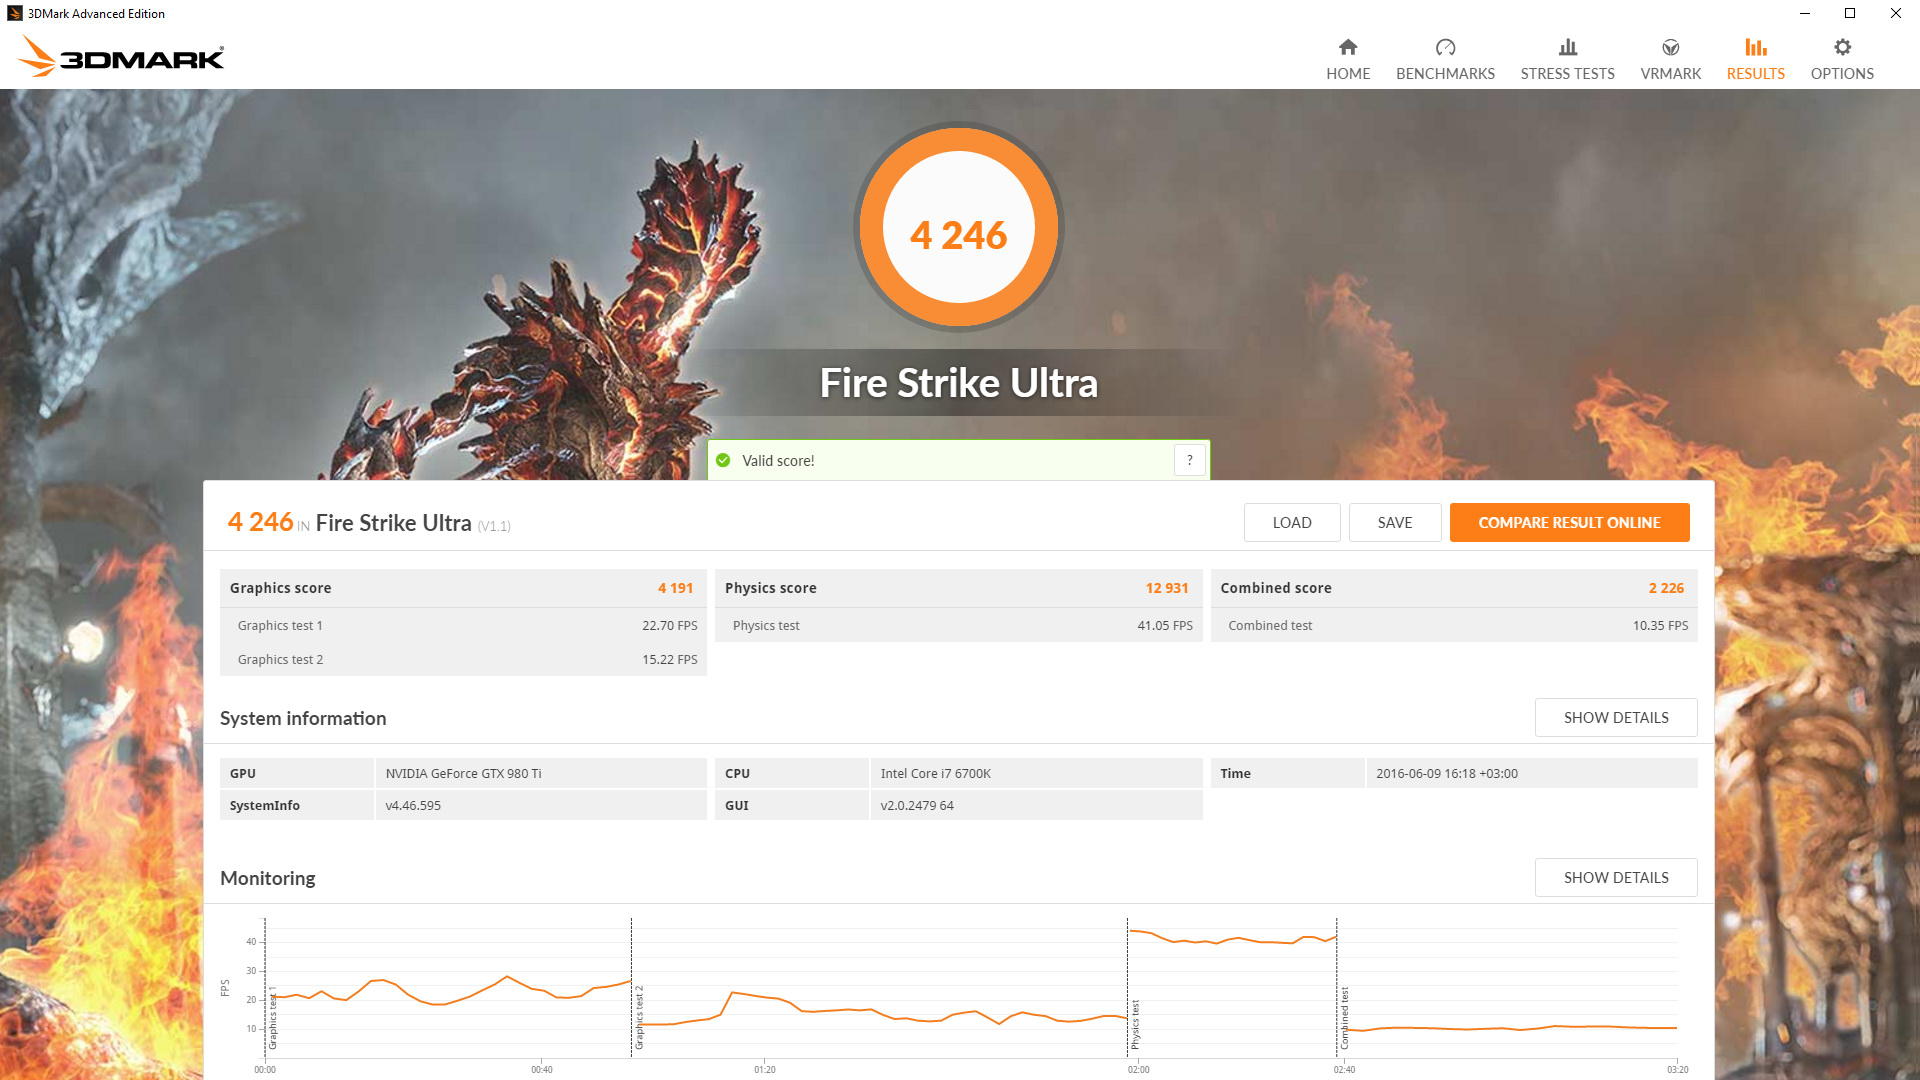Image resolution: width=1920 pixels, height=1080 pixels.
Task: Show details for System information
Action: tap(1616, 717)
